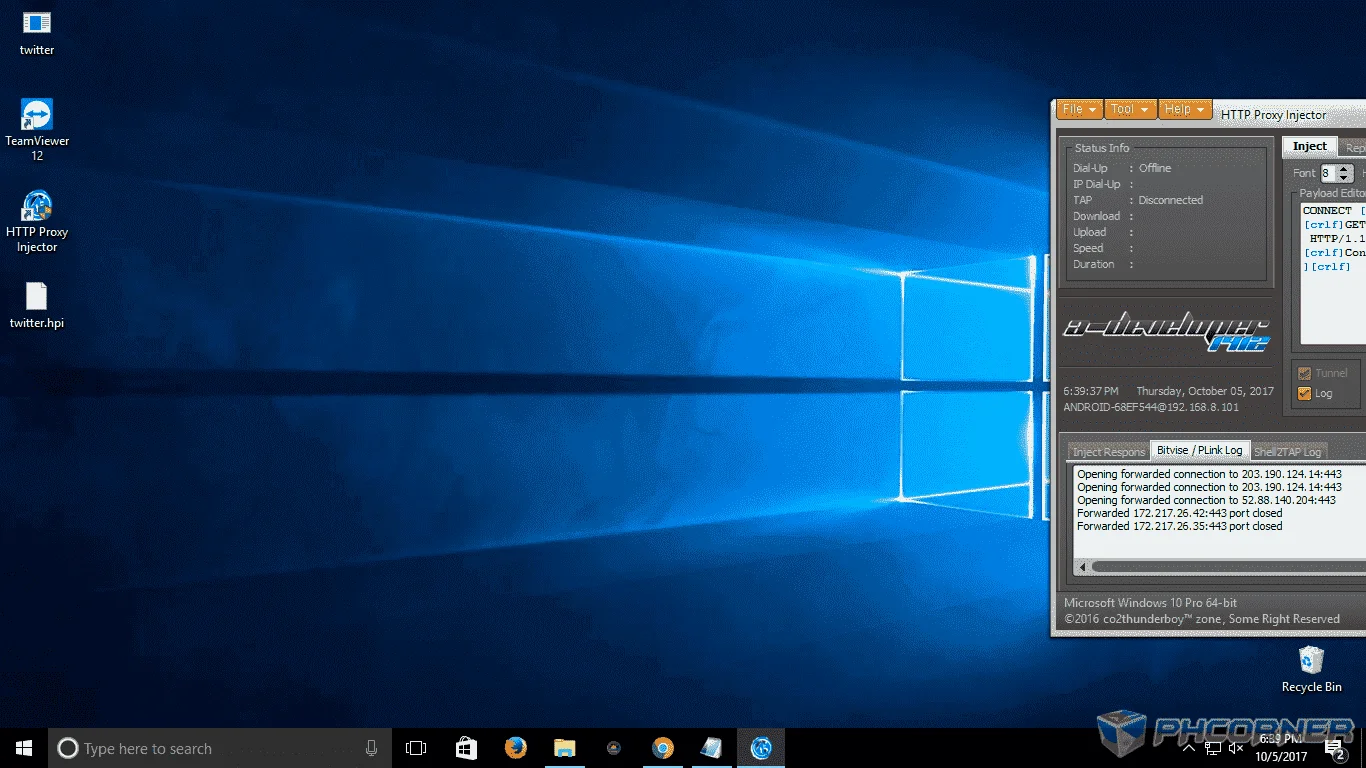Open the Help dropdown menu
Screen dimensions: 1366x768
pyautogui.click(x=1185, y=109)
